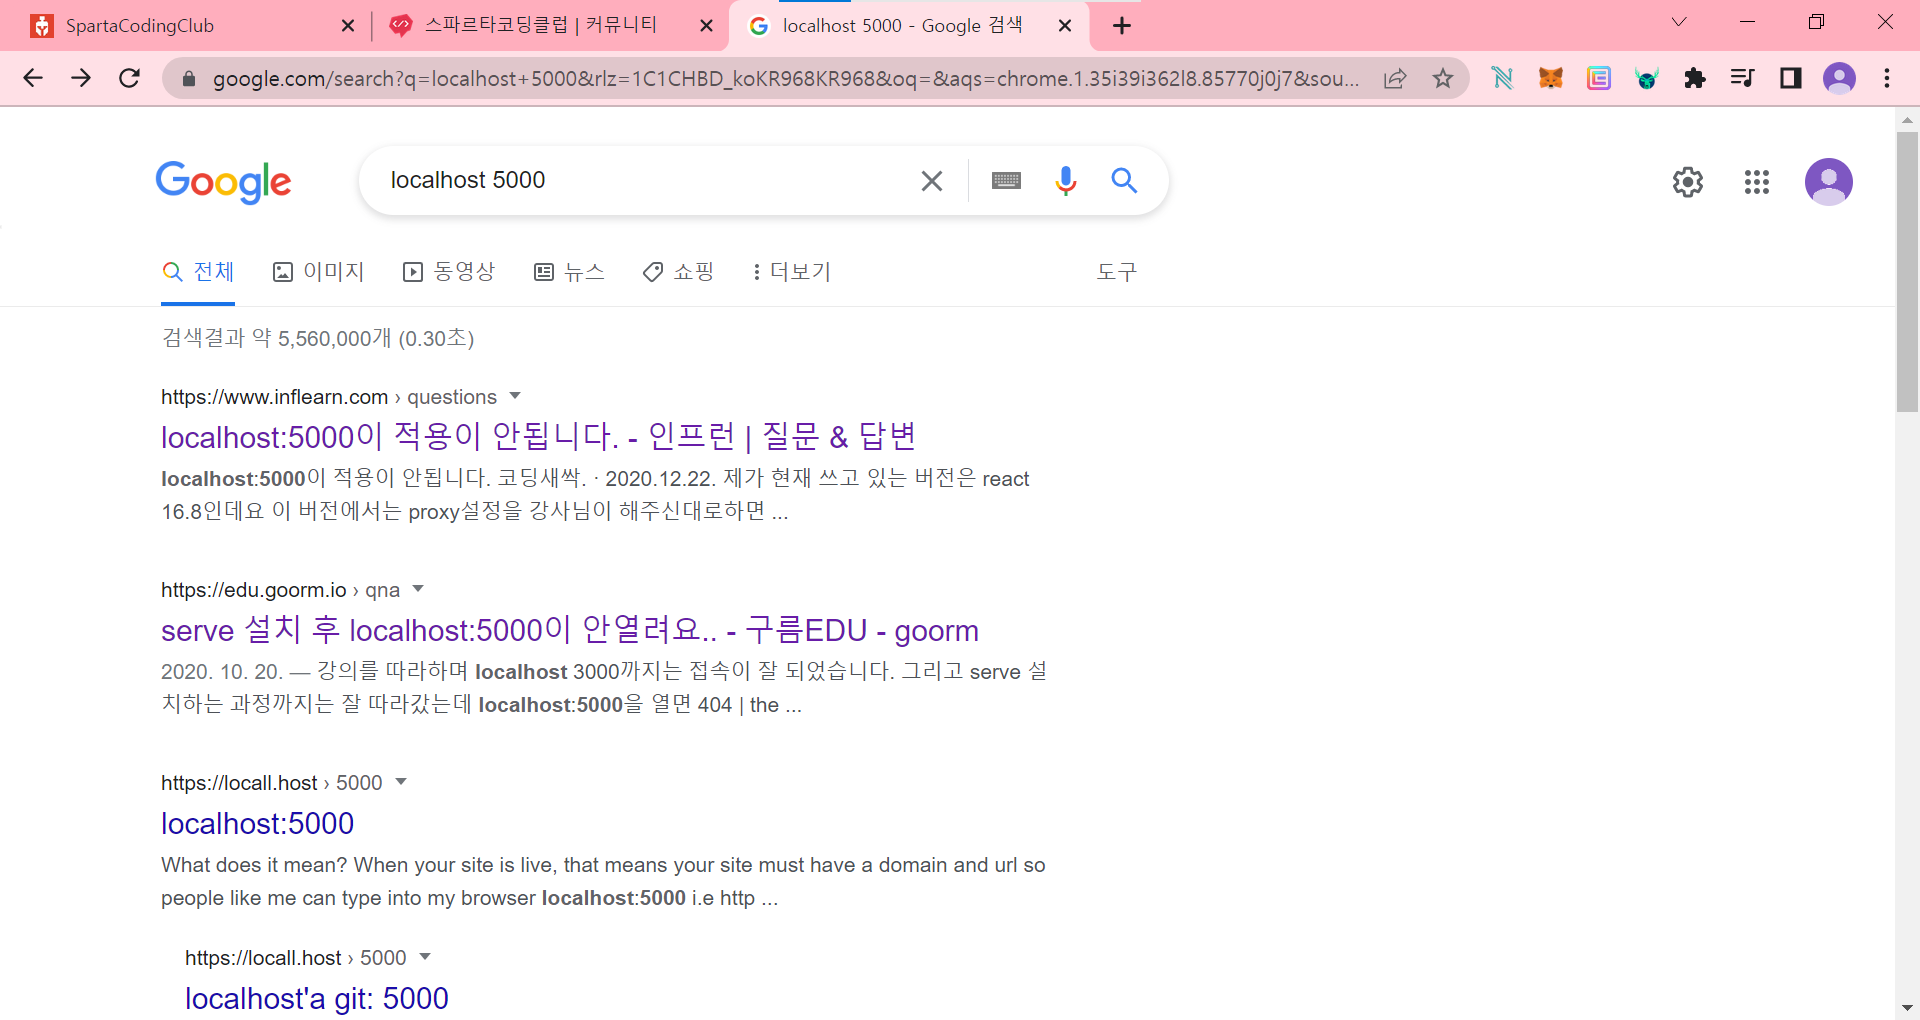Click the site lock icon in address bar
This screenshot has width=1920, height=1020.
tap(188, 78)
